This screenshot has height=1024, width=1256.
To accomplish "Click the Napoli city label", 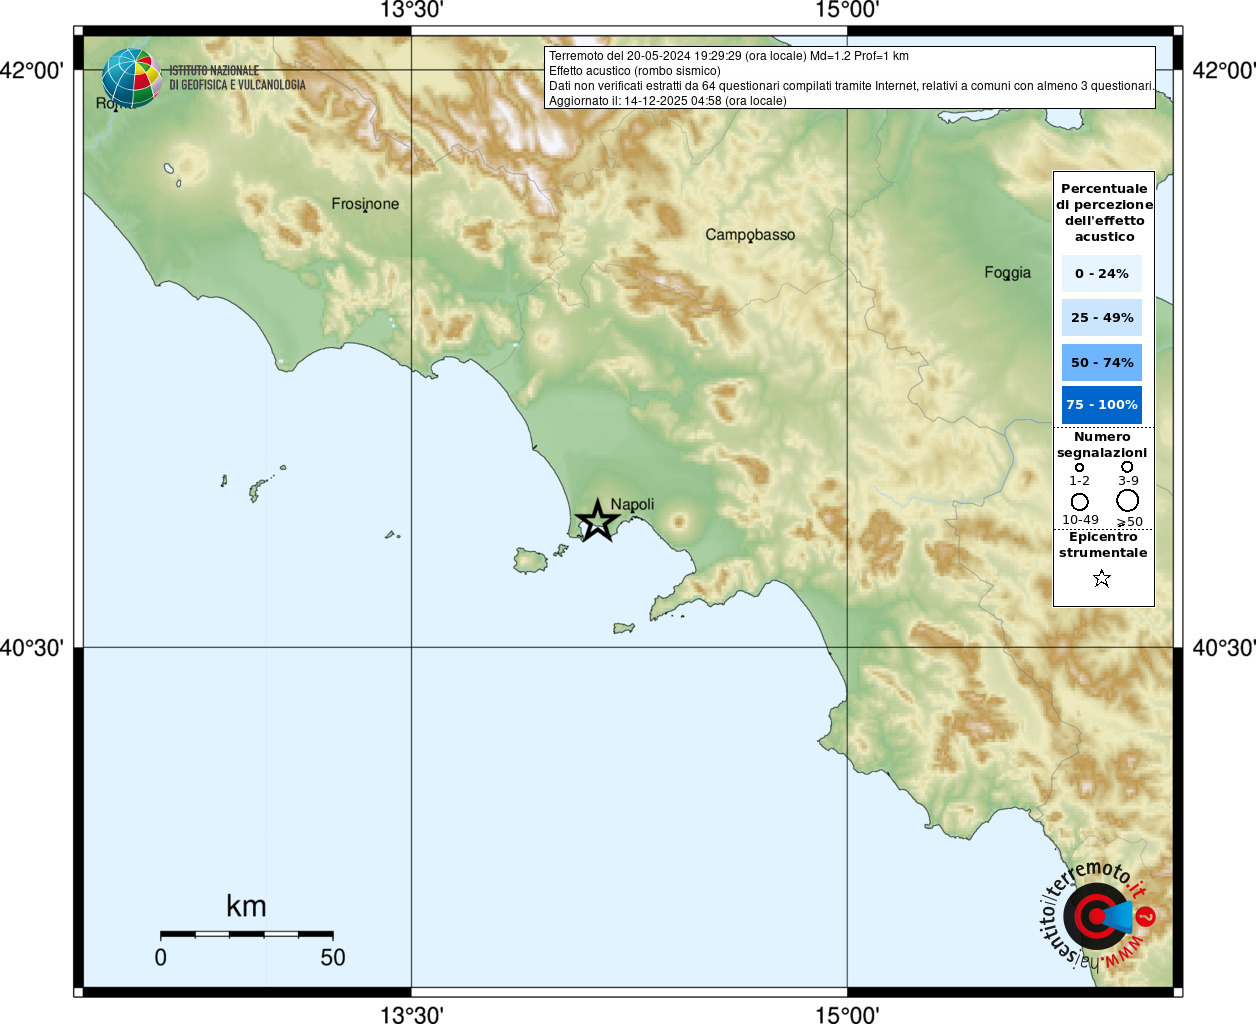I will click(x=632, y=504).
